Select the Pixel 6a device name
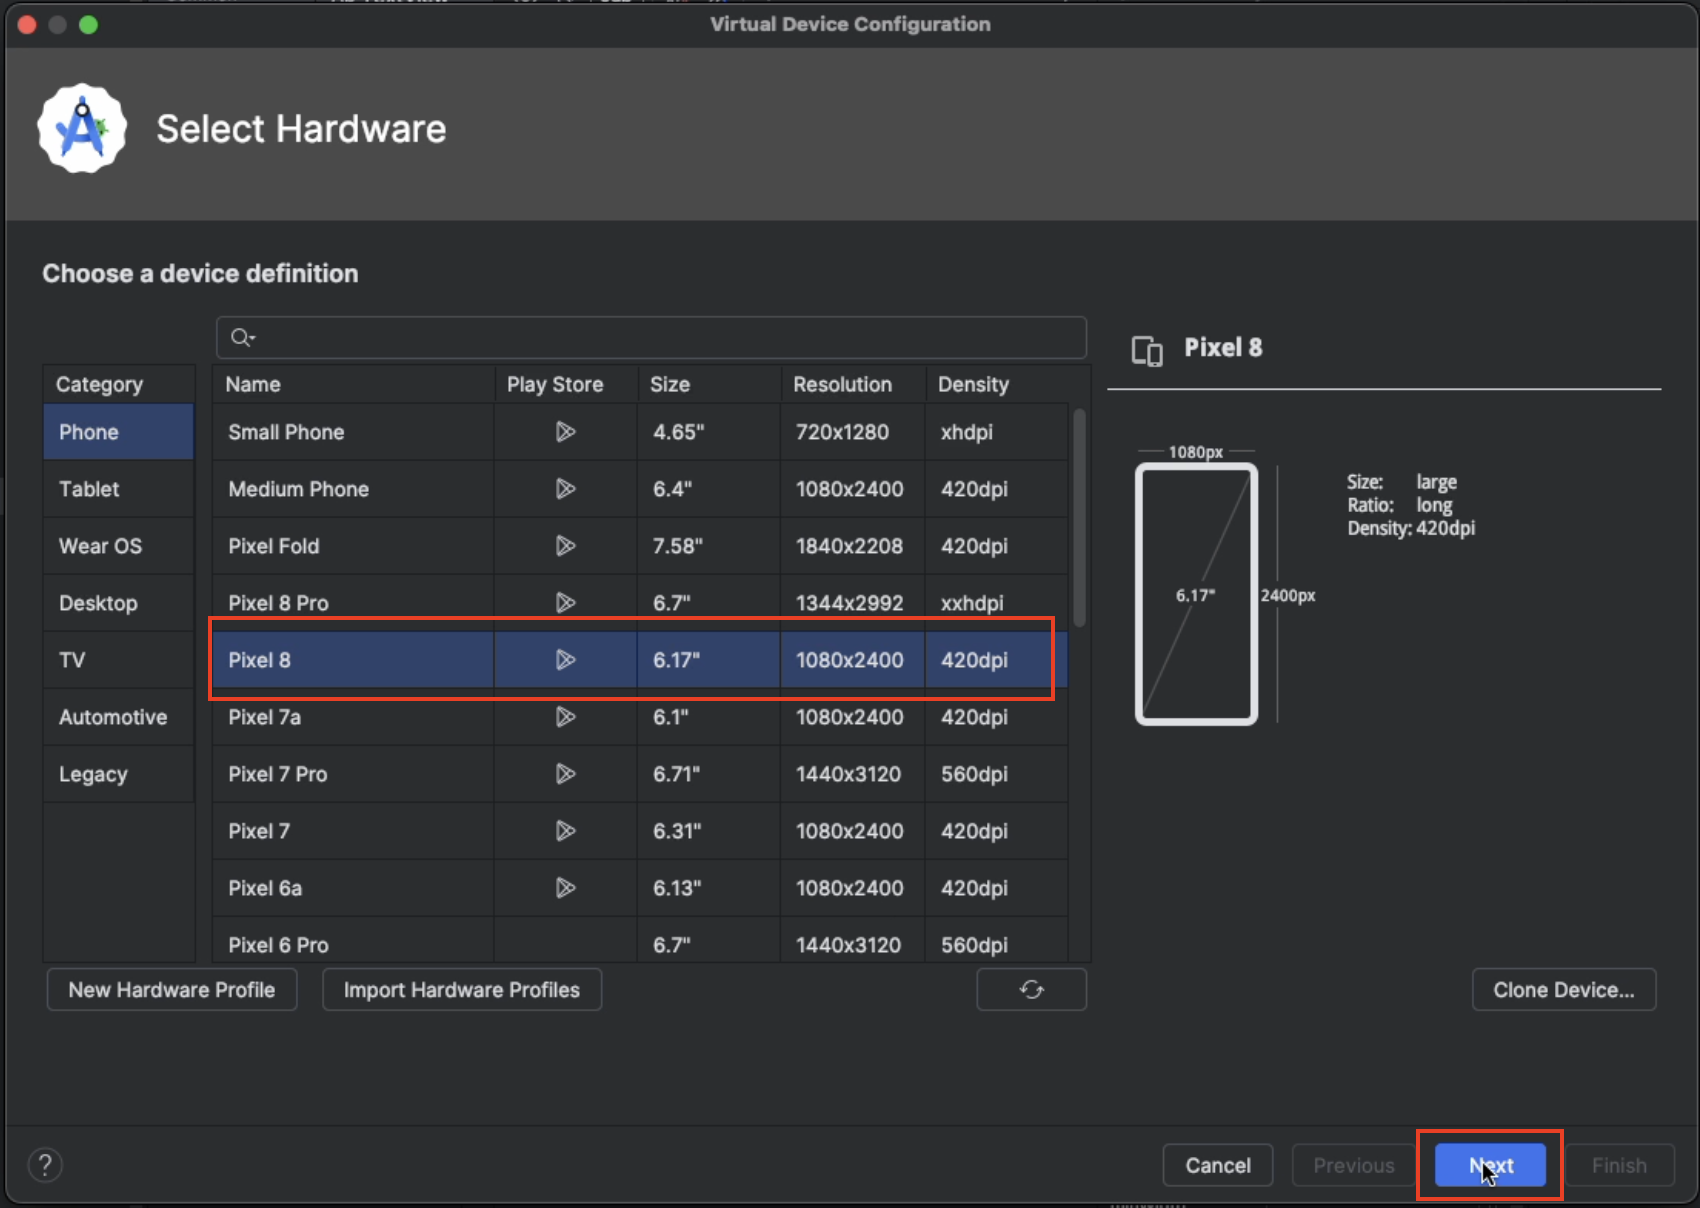This screenshot has width=1700, height=1208. pyautogui.click(x=264, y=888)
